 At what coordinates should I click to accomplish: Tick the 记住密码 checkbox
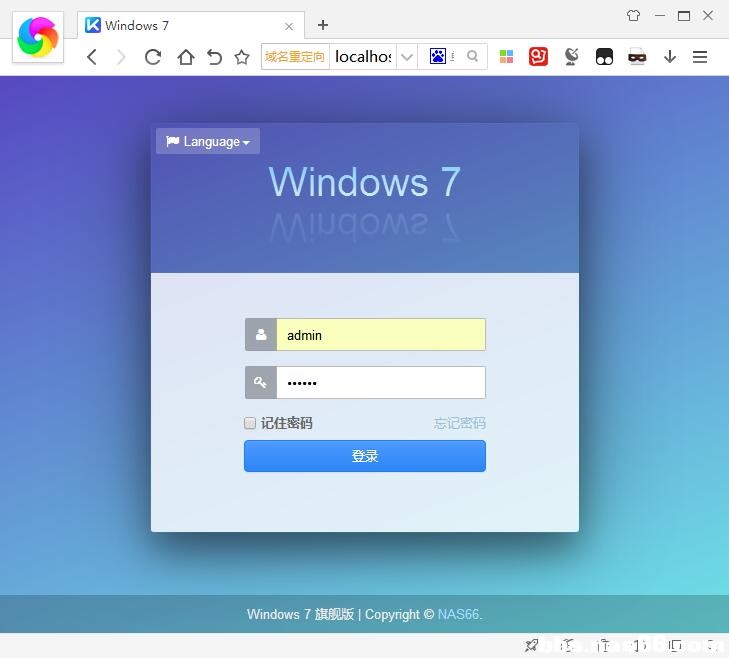[x=250, y=423]
